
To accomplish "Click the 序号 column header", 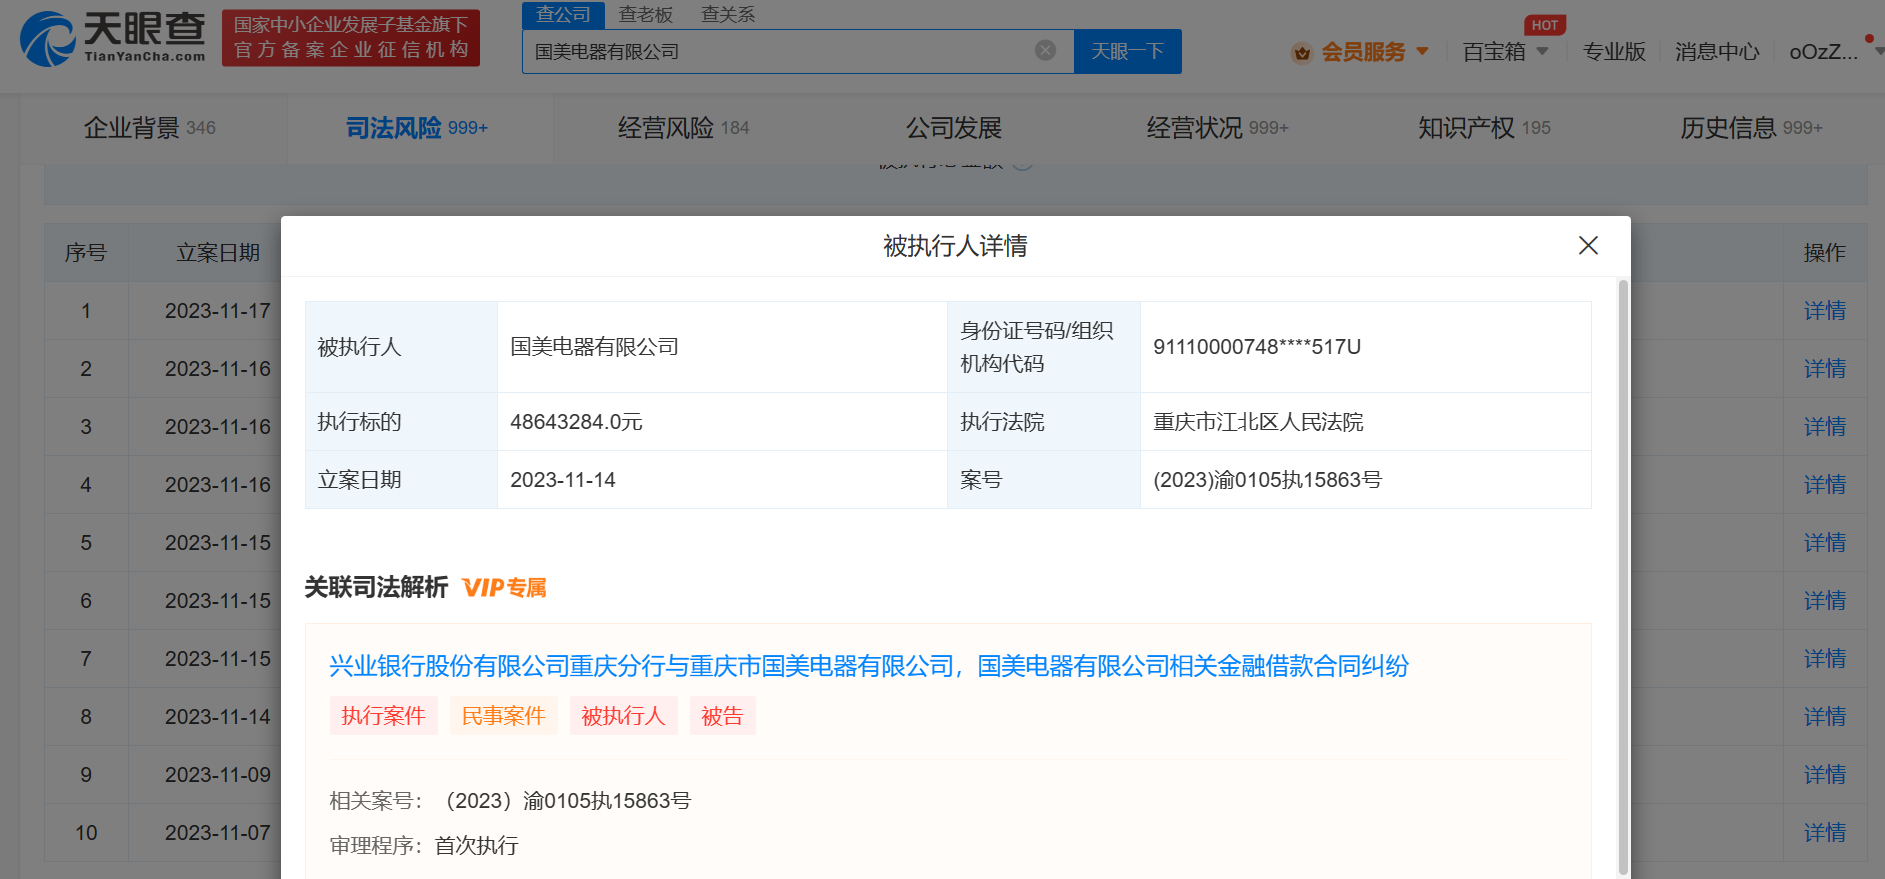I will point(86,253).
